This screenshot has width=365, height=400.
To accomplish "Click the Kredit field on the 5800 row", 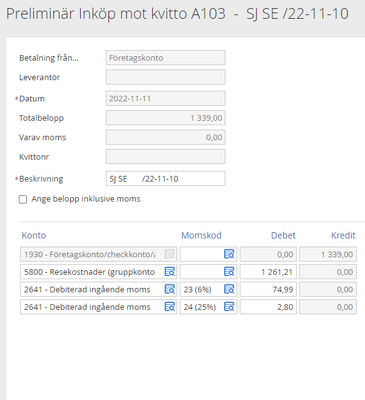I will [x=328, y=272].
